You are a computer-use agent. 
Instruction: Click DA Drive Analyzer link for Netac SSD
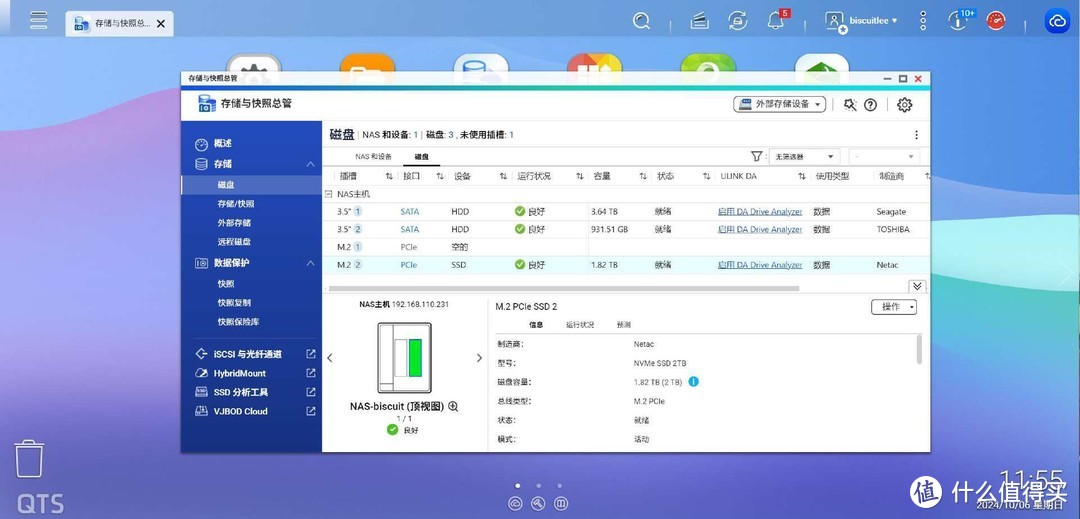[x=760, y=265]
